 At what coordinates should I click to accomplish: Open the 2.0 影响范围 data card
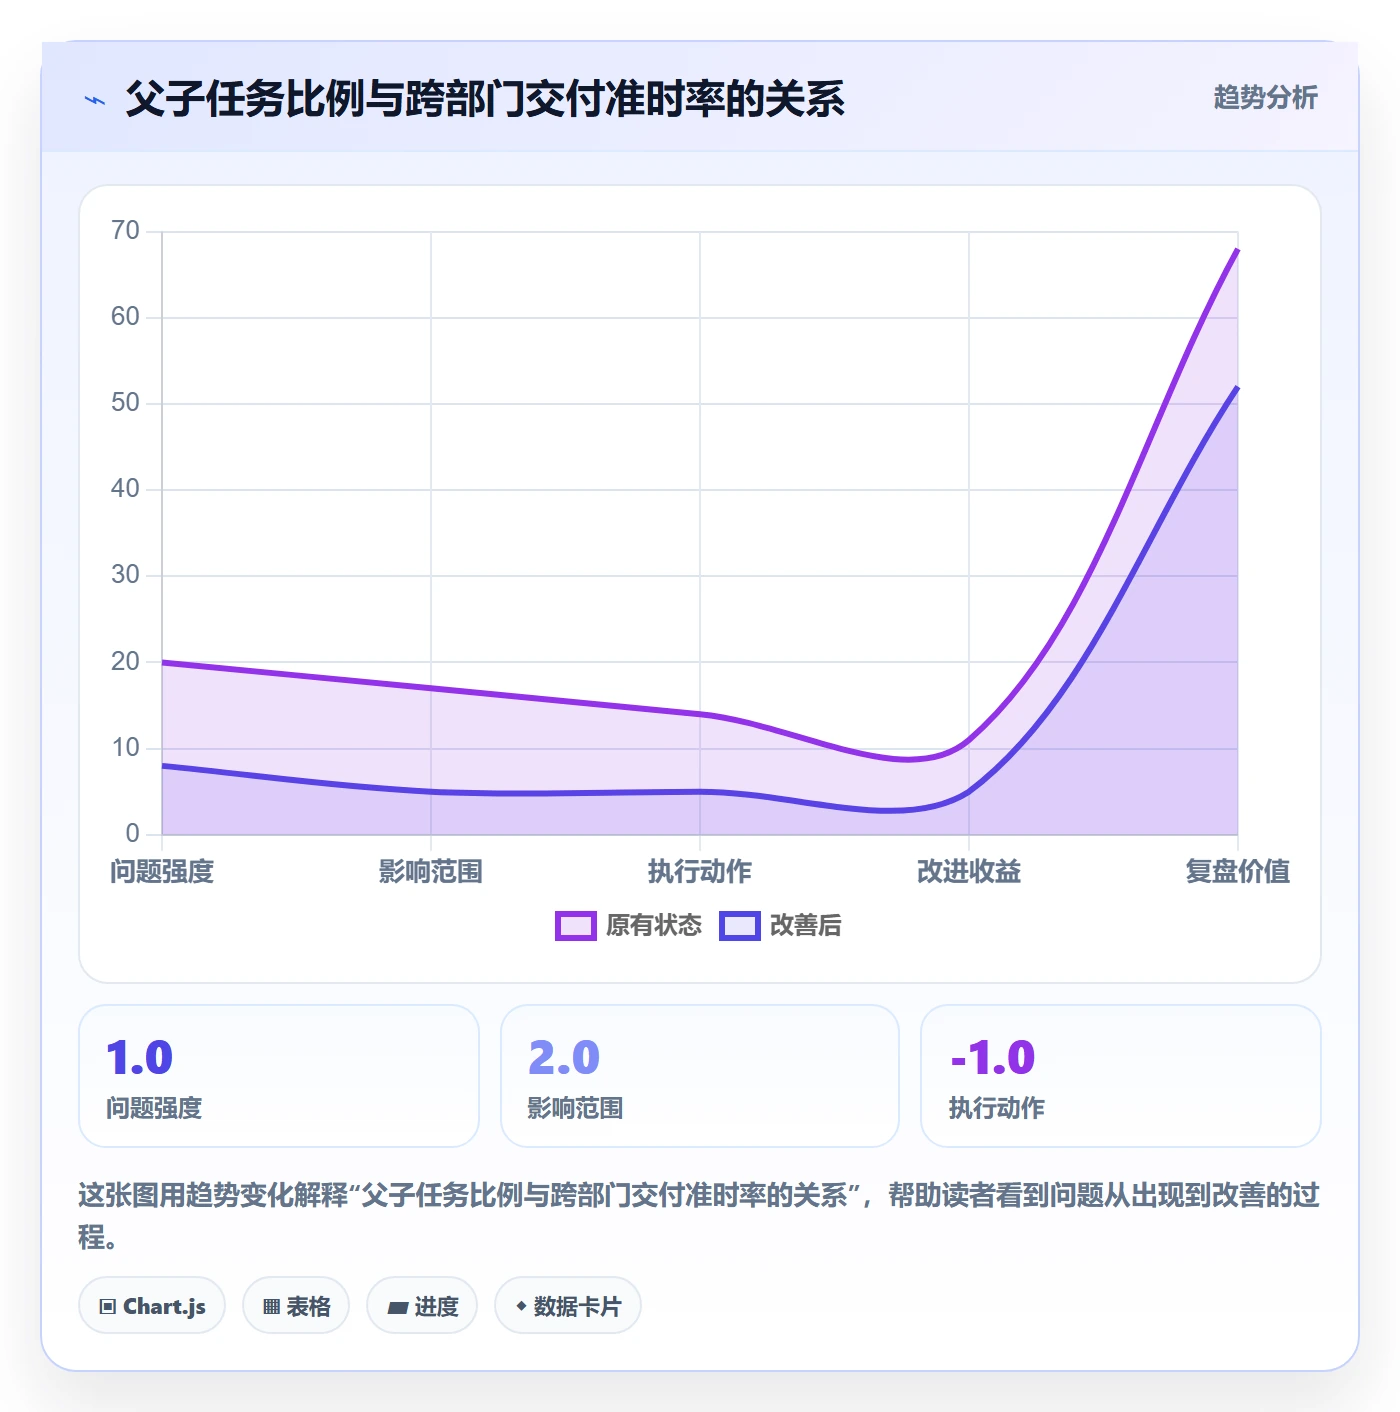tap(700, 1076)
